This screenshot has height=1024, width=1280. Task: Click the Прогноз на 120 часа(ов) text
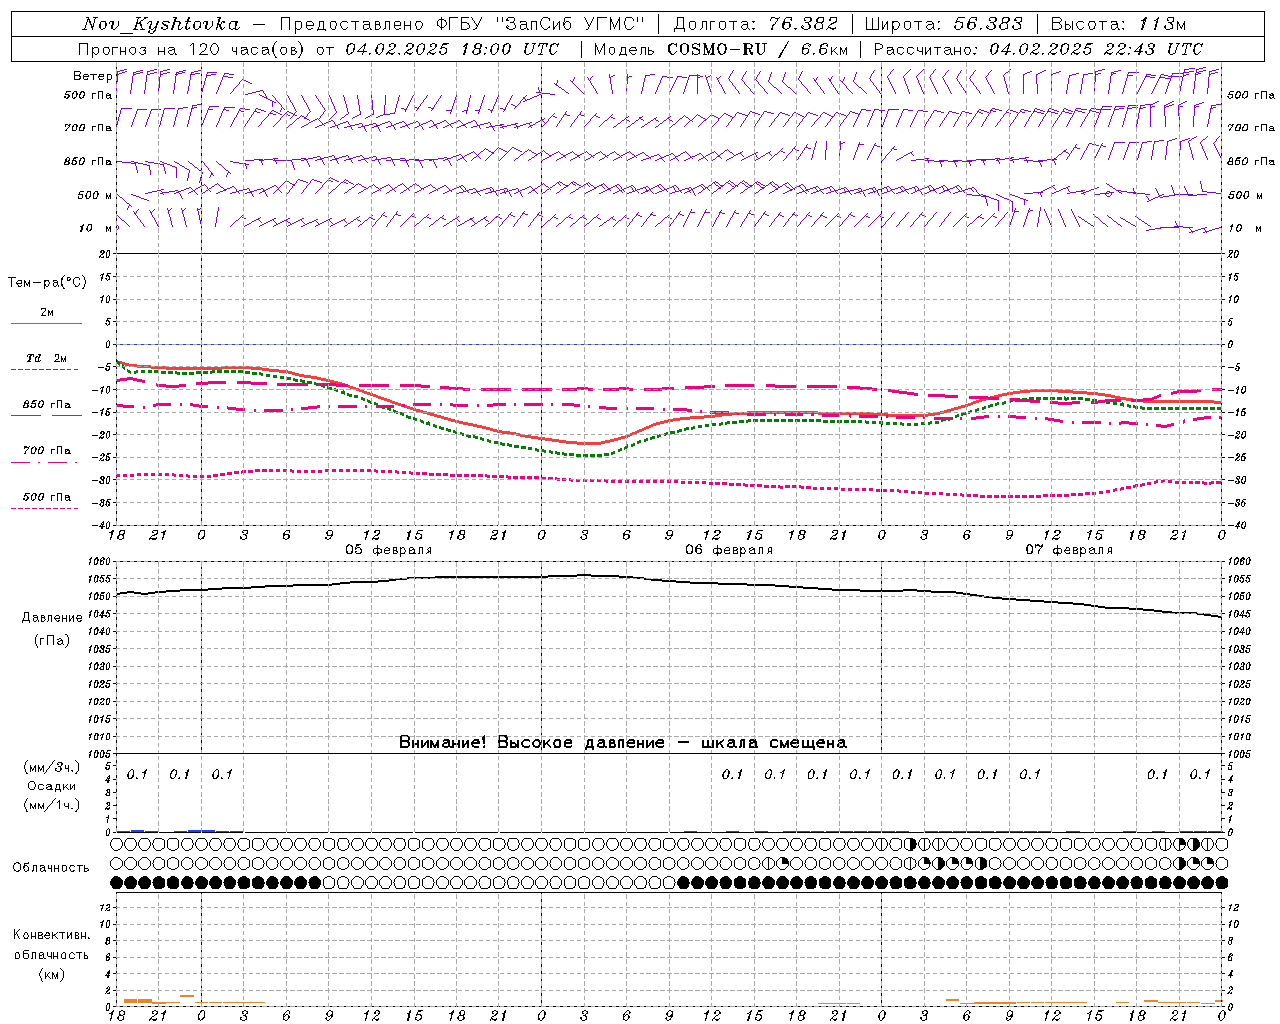193,49
